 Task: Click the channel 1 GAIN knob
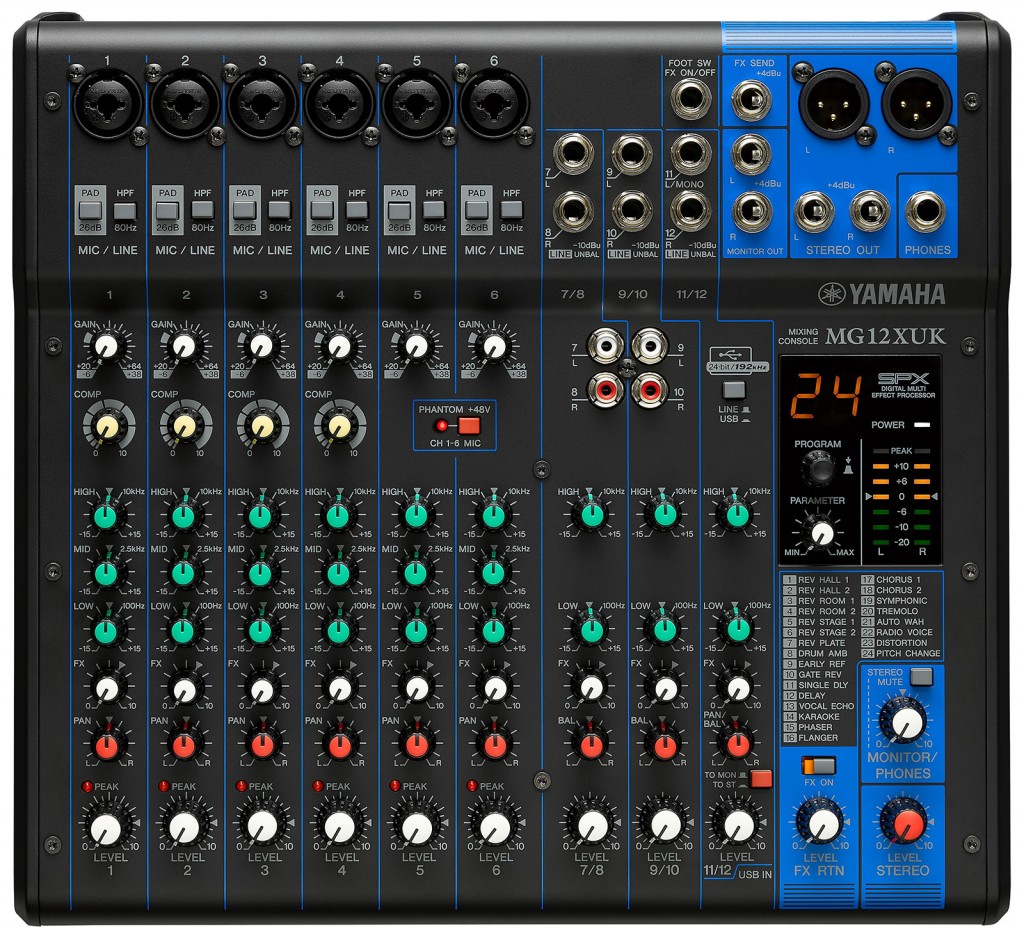(x=107, y=347)
